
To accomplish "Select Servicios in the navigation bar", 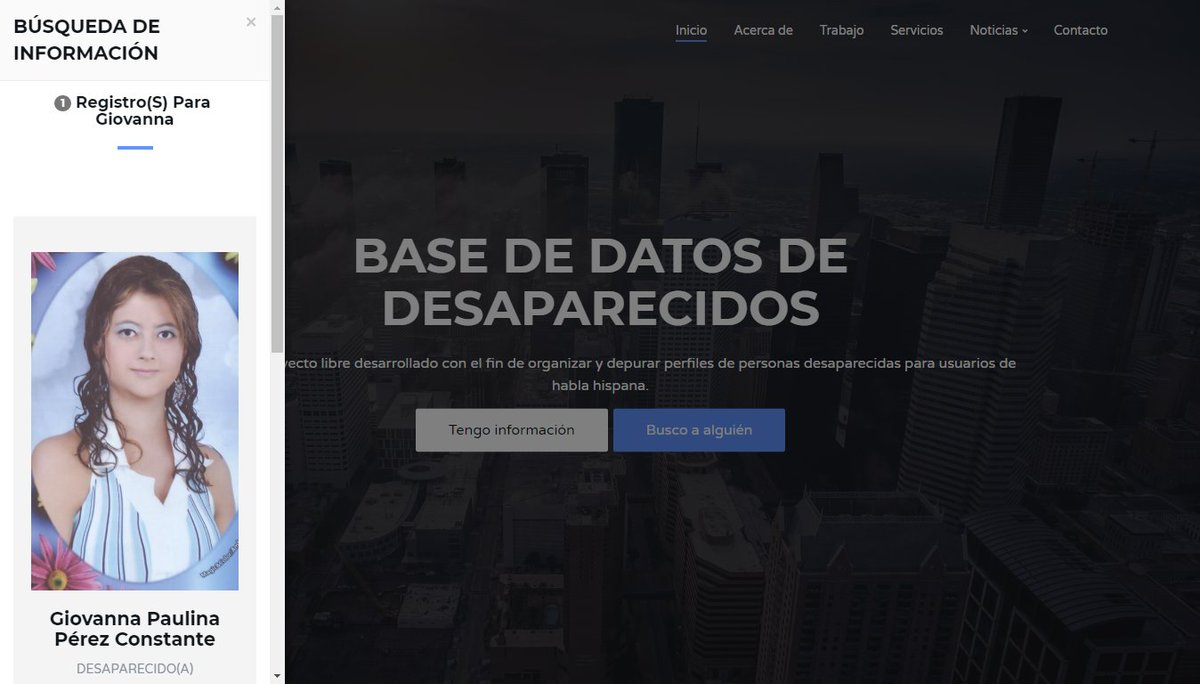I will click(x=916, y=30).
